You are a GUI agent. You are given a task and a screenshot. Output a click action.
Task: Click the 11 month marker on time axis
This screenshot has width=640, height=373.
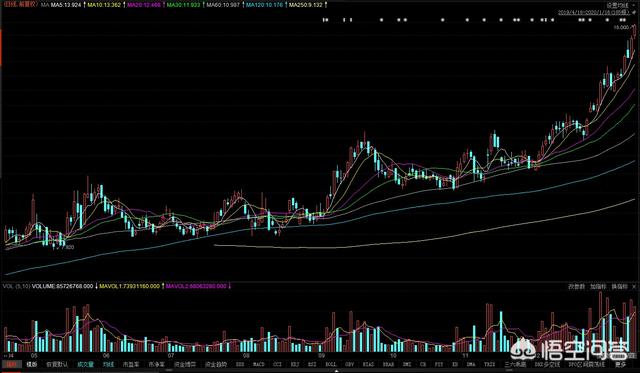pyautogui.click(x=465, y=355)
